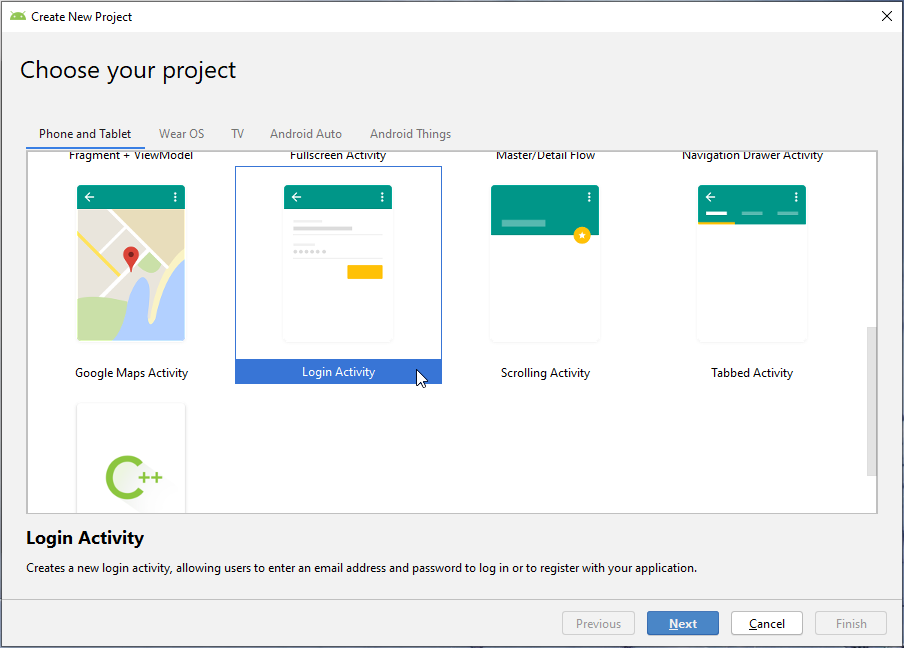Pick the Tabbed Activity template thumbnail
The width and height of the screenshot is (904, 648).
[x=752, y=263]
